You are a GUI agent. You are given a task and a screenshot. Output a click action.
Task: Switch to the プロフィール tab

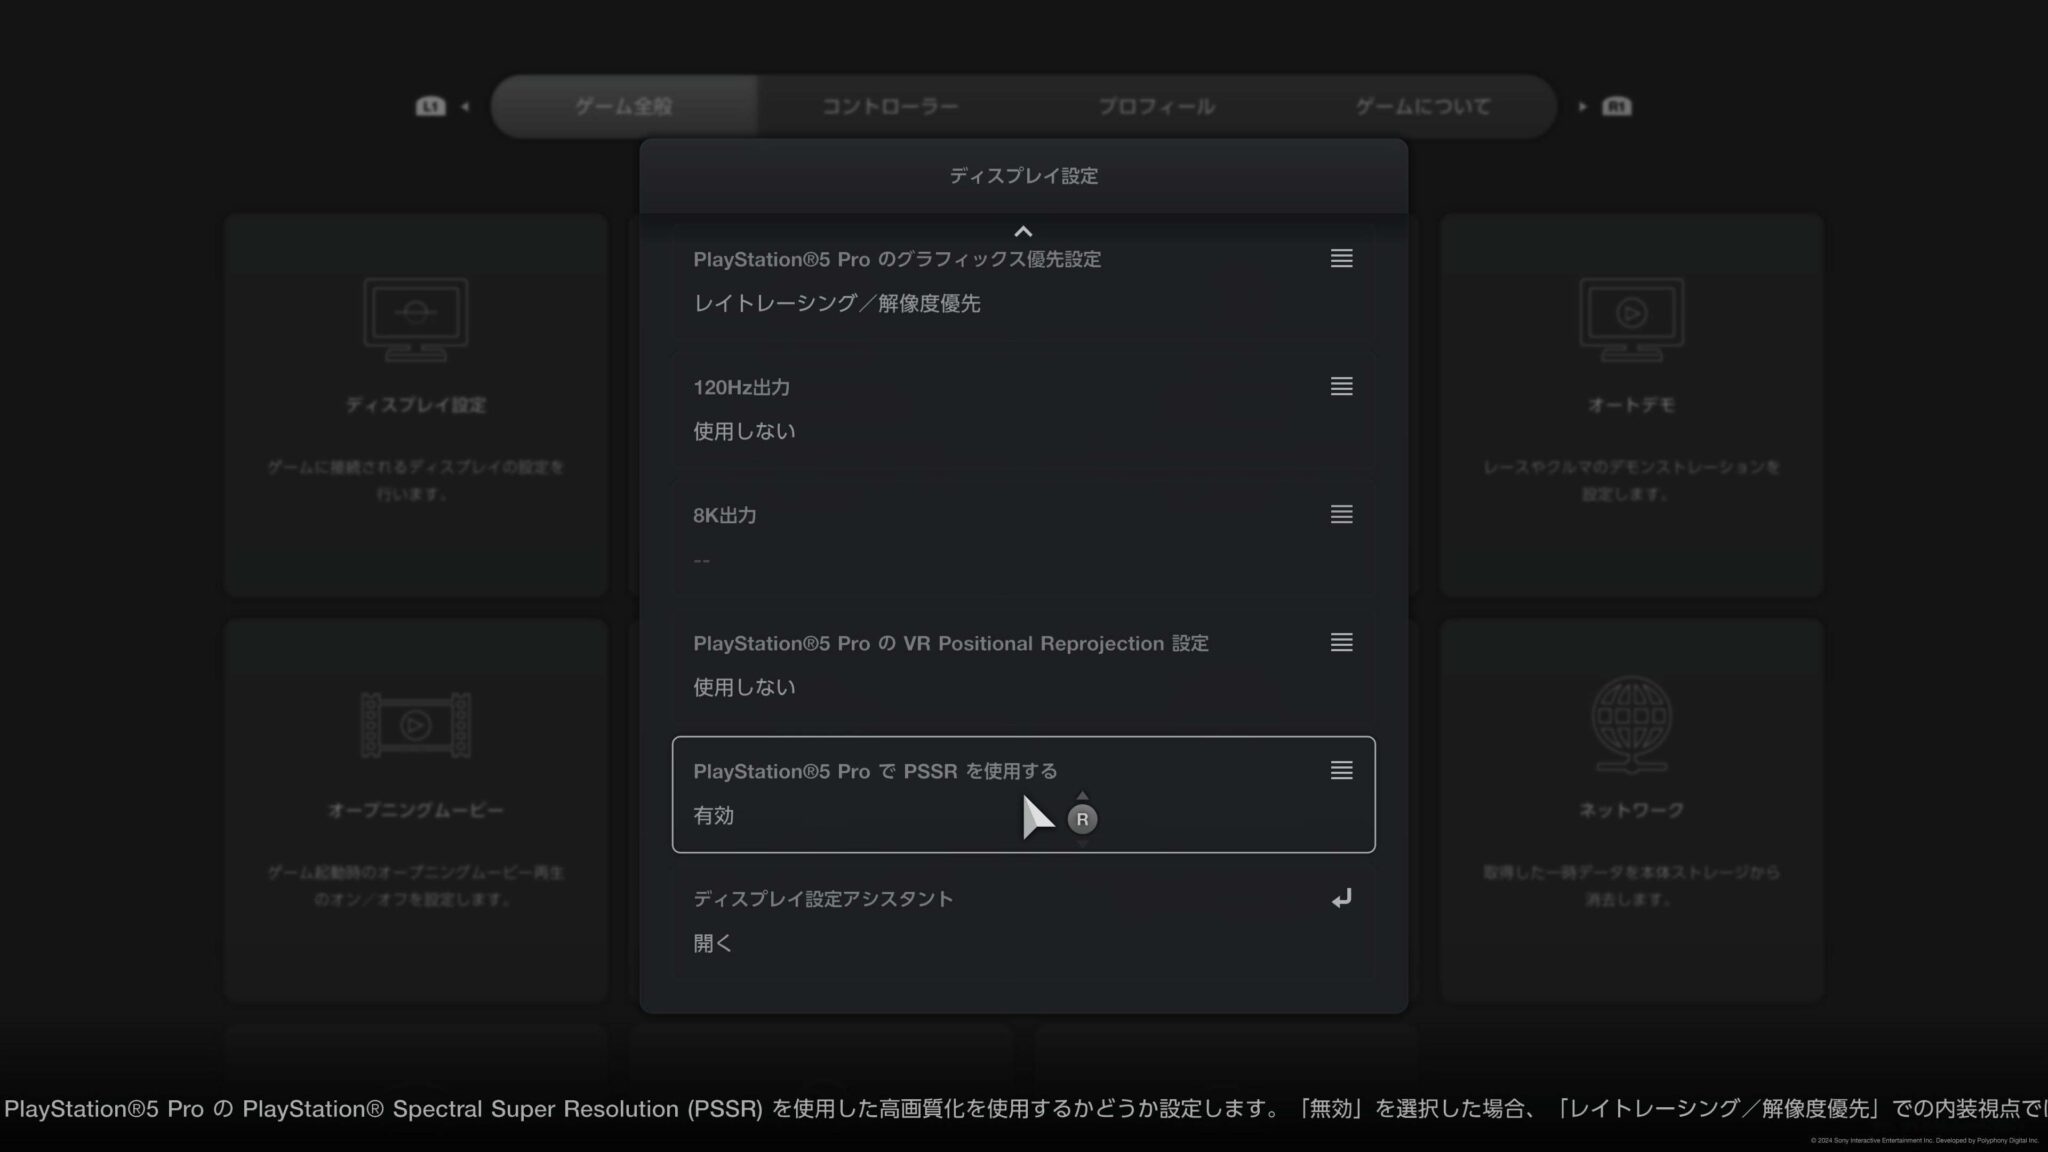pos(1156,106)
